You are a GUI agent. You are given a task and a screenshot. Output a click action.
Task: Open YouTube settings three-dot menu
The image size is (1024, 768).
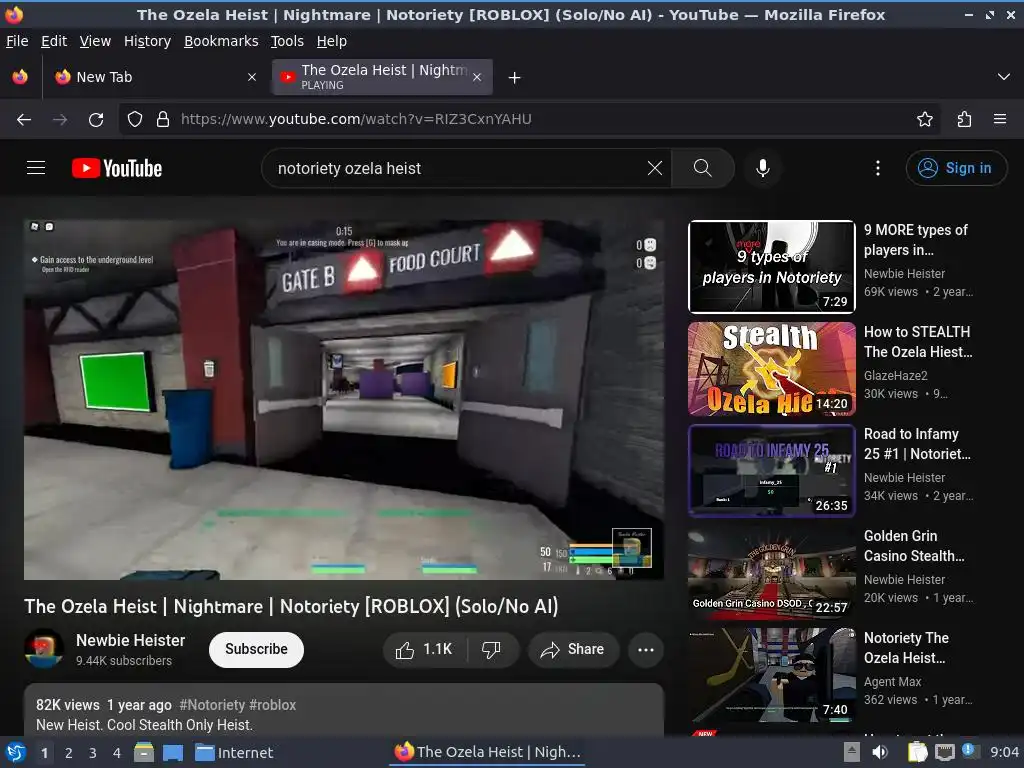click(x=878, y=168)
